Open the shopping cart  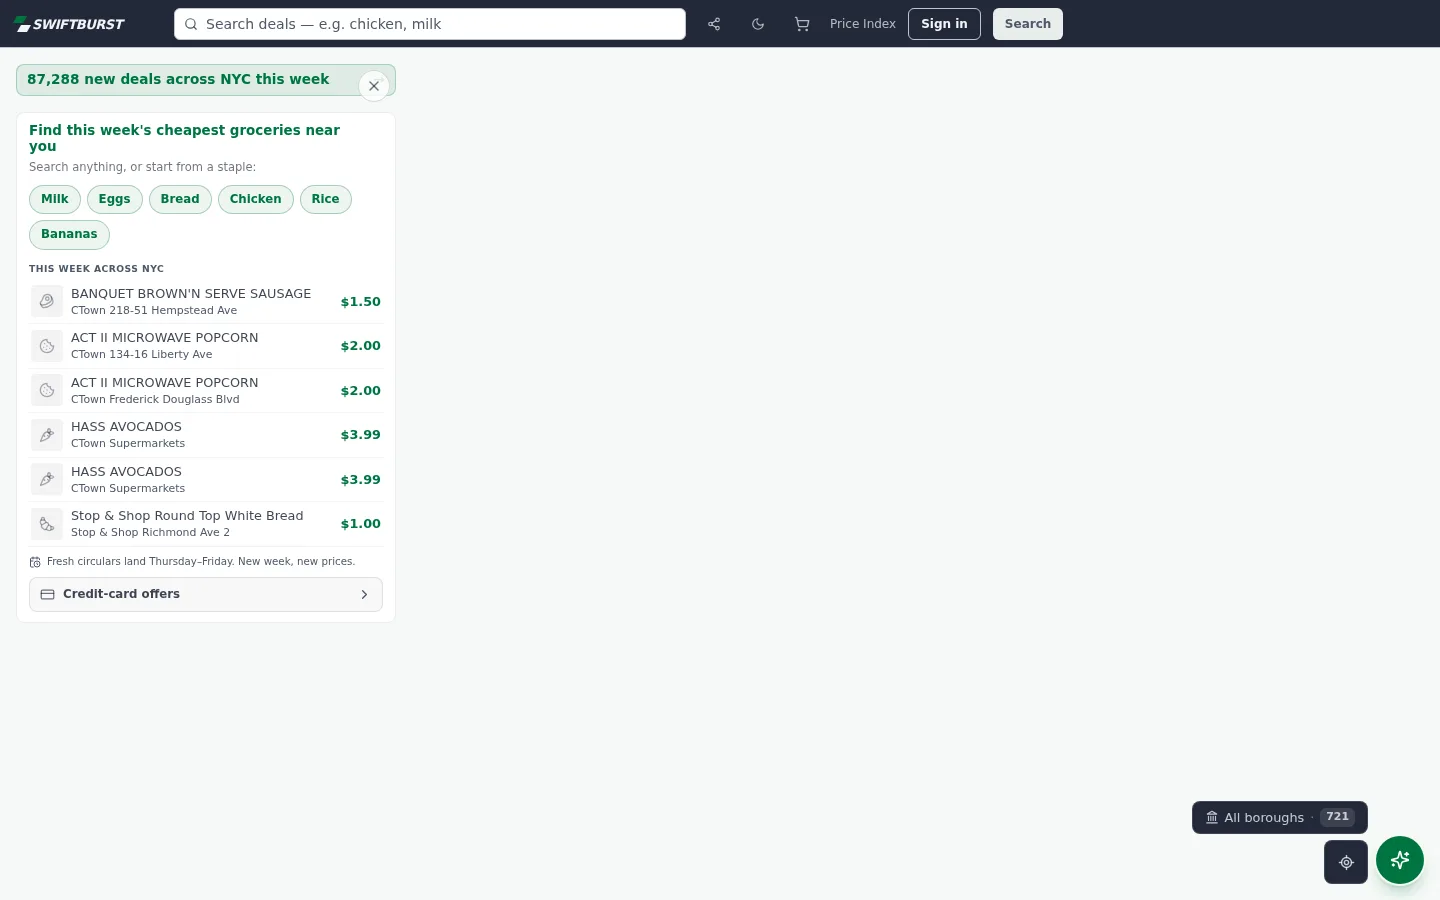[802, 24]
